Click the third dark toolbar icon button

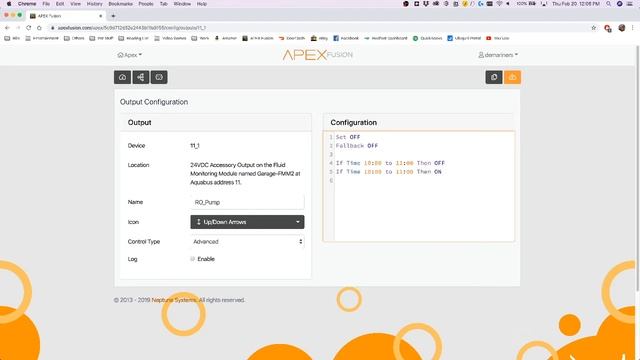(x=159, y=77)
